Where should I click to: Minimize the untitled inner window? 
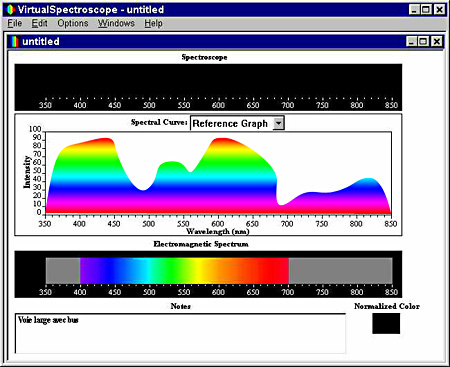411,42
